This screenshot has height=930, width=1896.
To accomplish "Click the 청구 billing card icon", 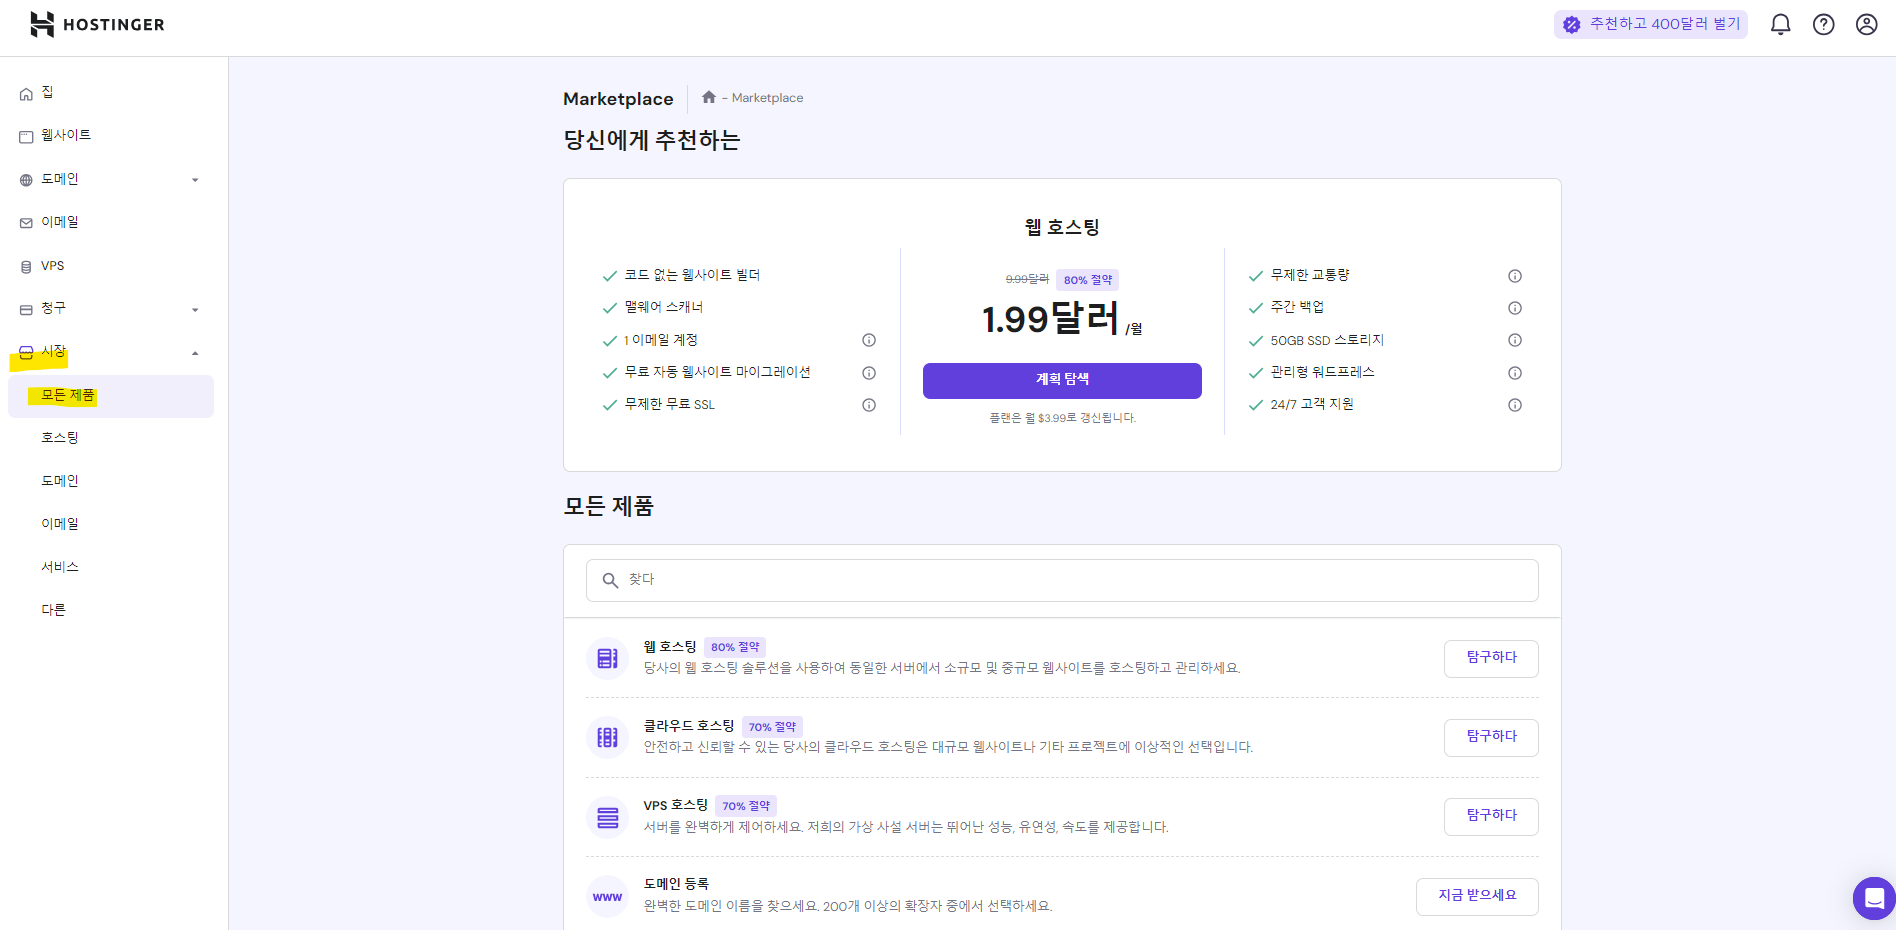I will [26, 310].
